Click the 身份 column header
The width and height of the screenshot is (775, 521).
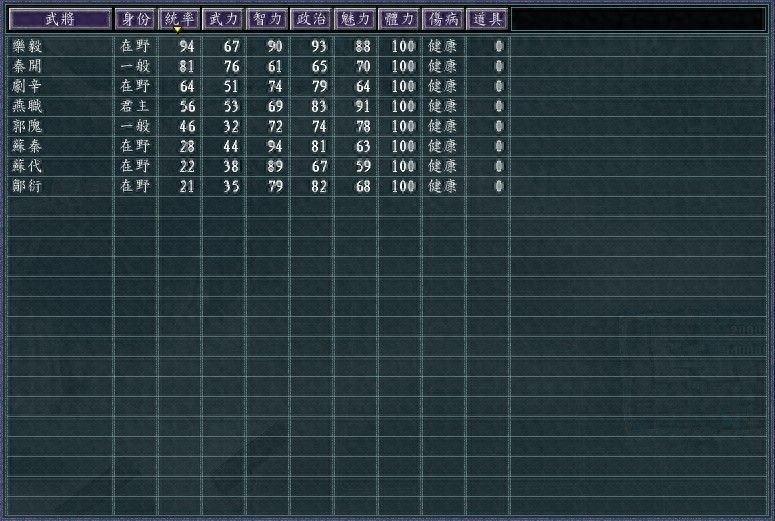pyautogui.click(x=135, y=19)
